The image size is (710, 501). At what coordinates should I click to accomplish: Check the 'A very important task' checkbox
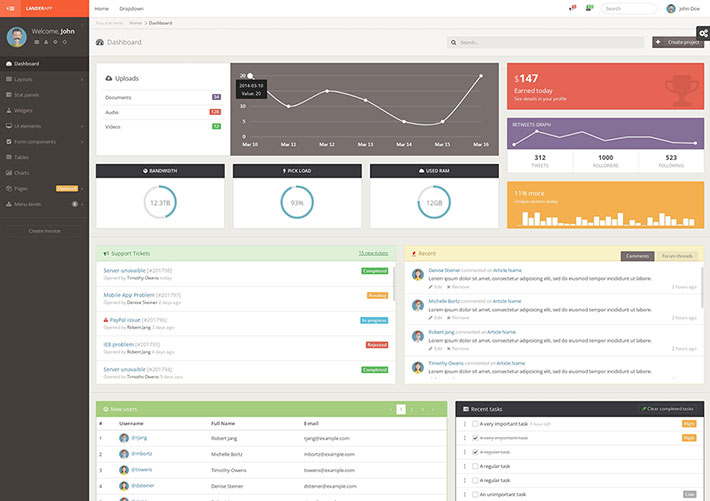(x=475, y=424)
